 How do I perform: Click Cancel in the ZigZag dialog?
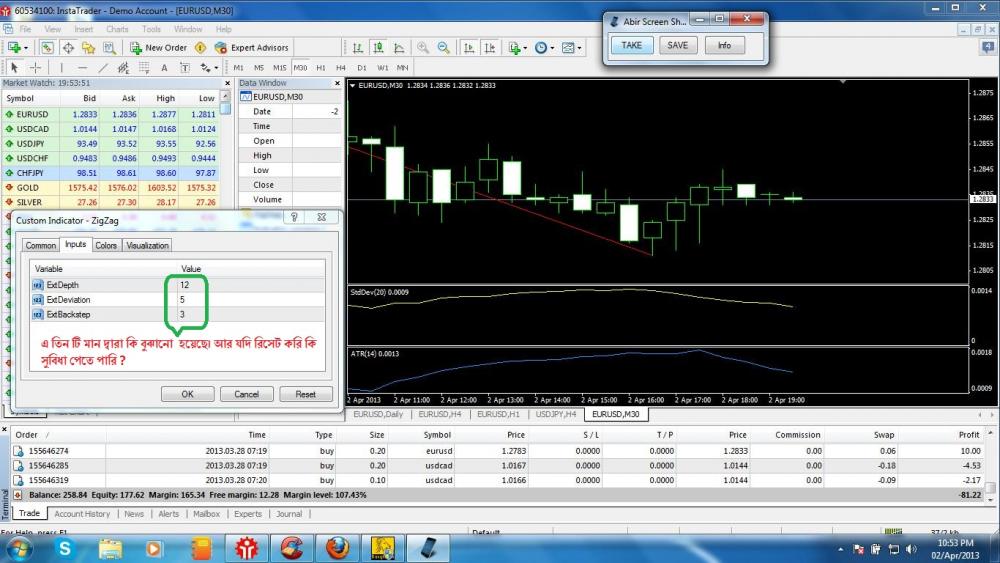(246, 394)
